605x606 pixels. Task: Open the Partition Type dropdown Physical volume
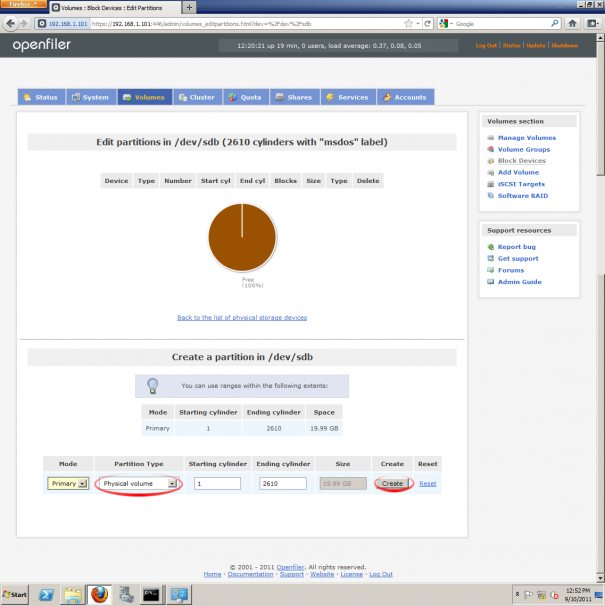138,483
